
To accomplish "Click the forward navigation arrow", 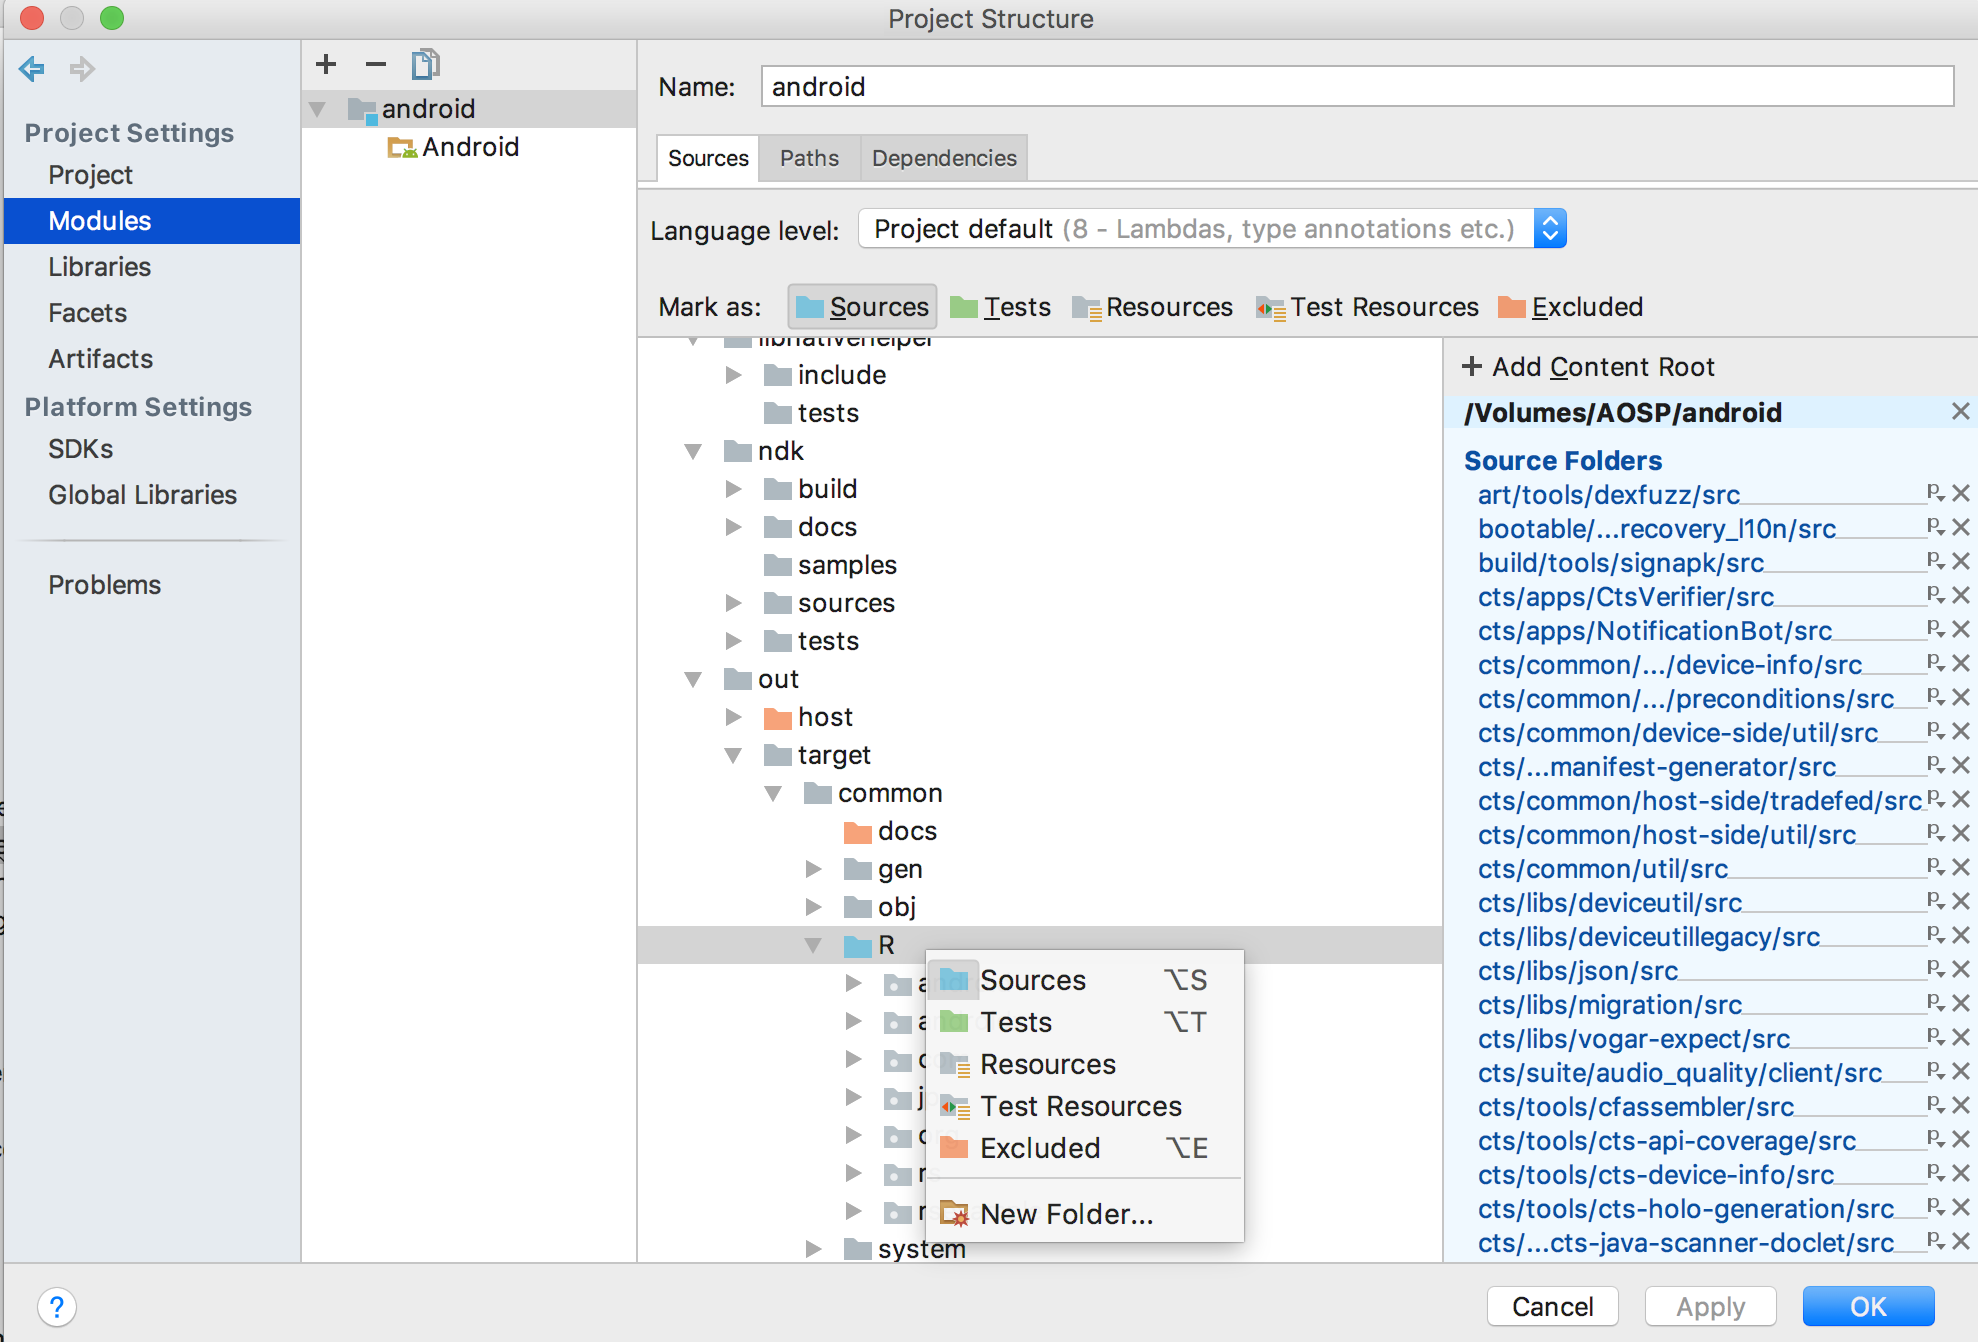I will 82,69.
